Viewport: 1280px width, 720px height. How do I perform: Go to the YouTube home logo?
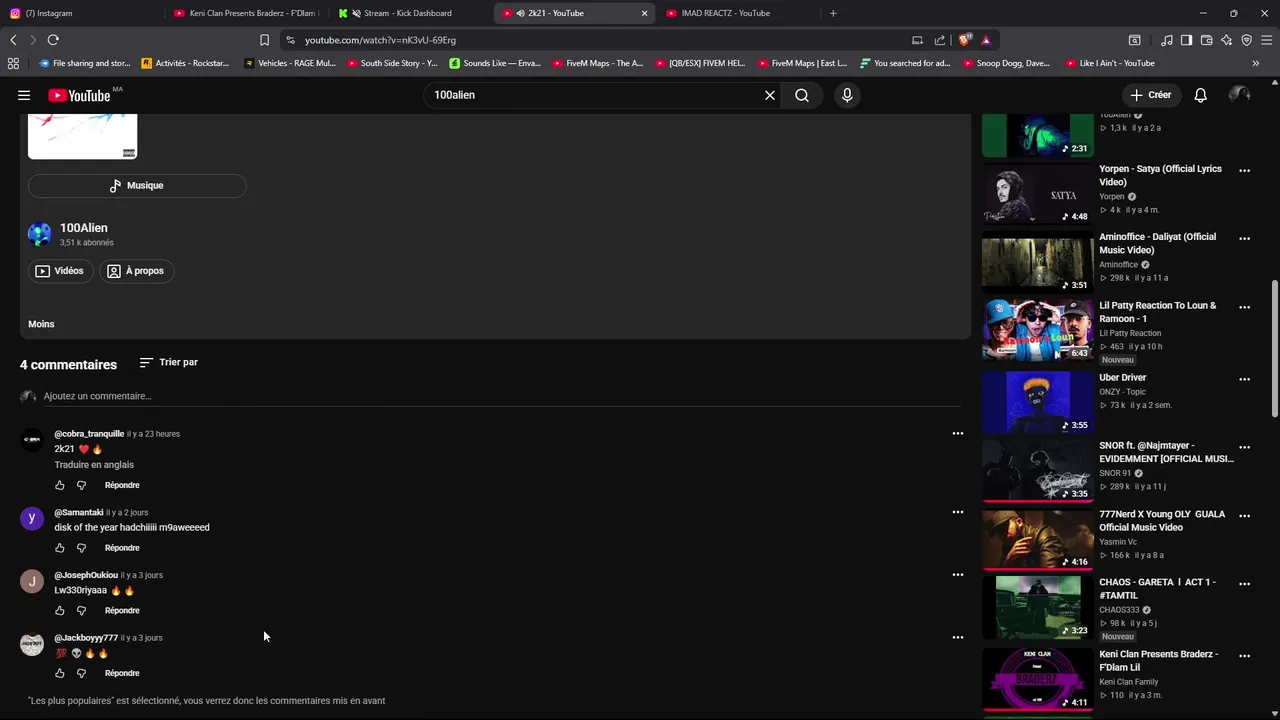click(79, 95)
